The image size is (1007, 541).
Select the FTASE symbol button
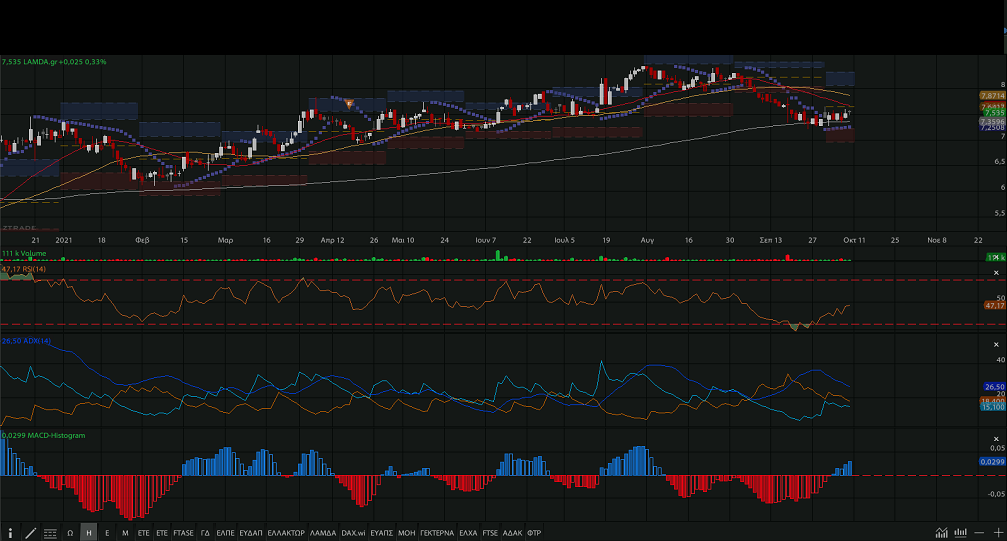(x=184, y=533)
